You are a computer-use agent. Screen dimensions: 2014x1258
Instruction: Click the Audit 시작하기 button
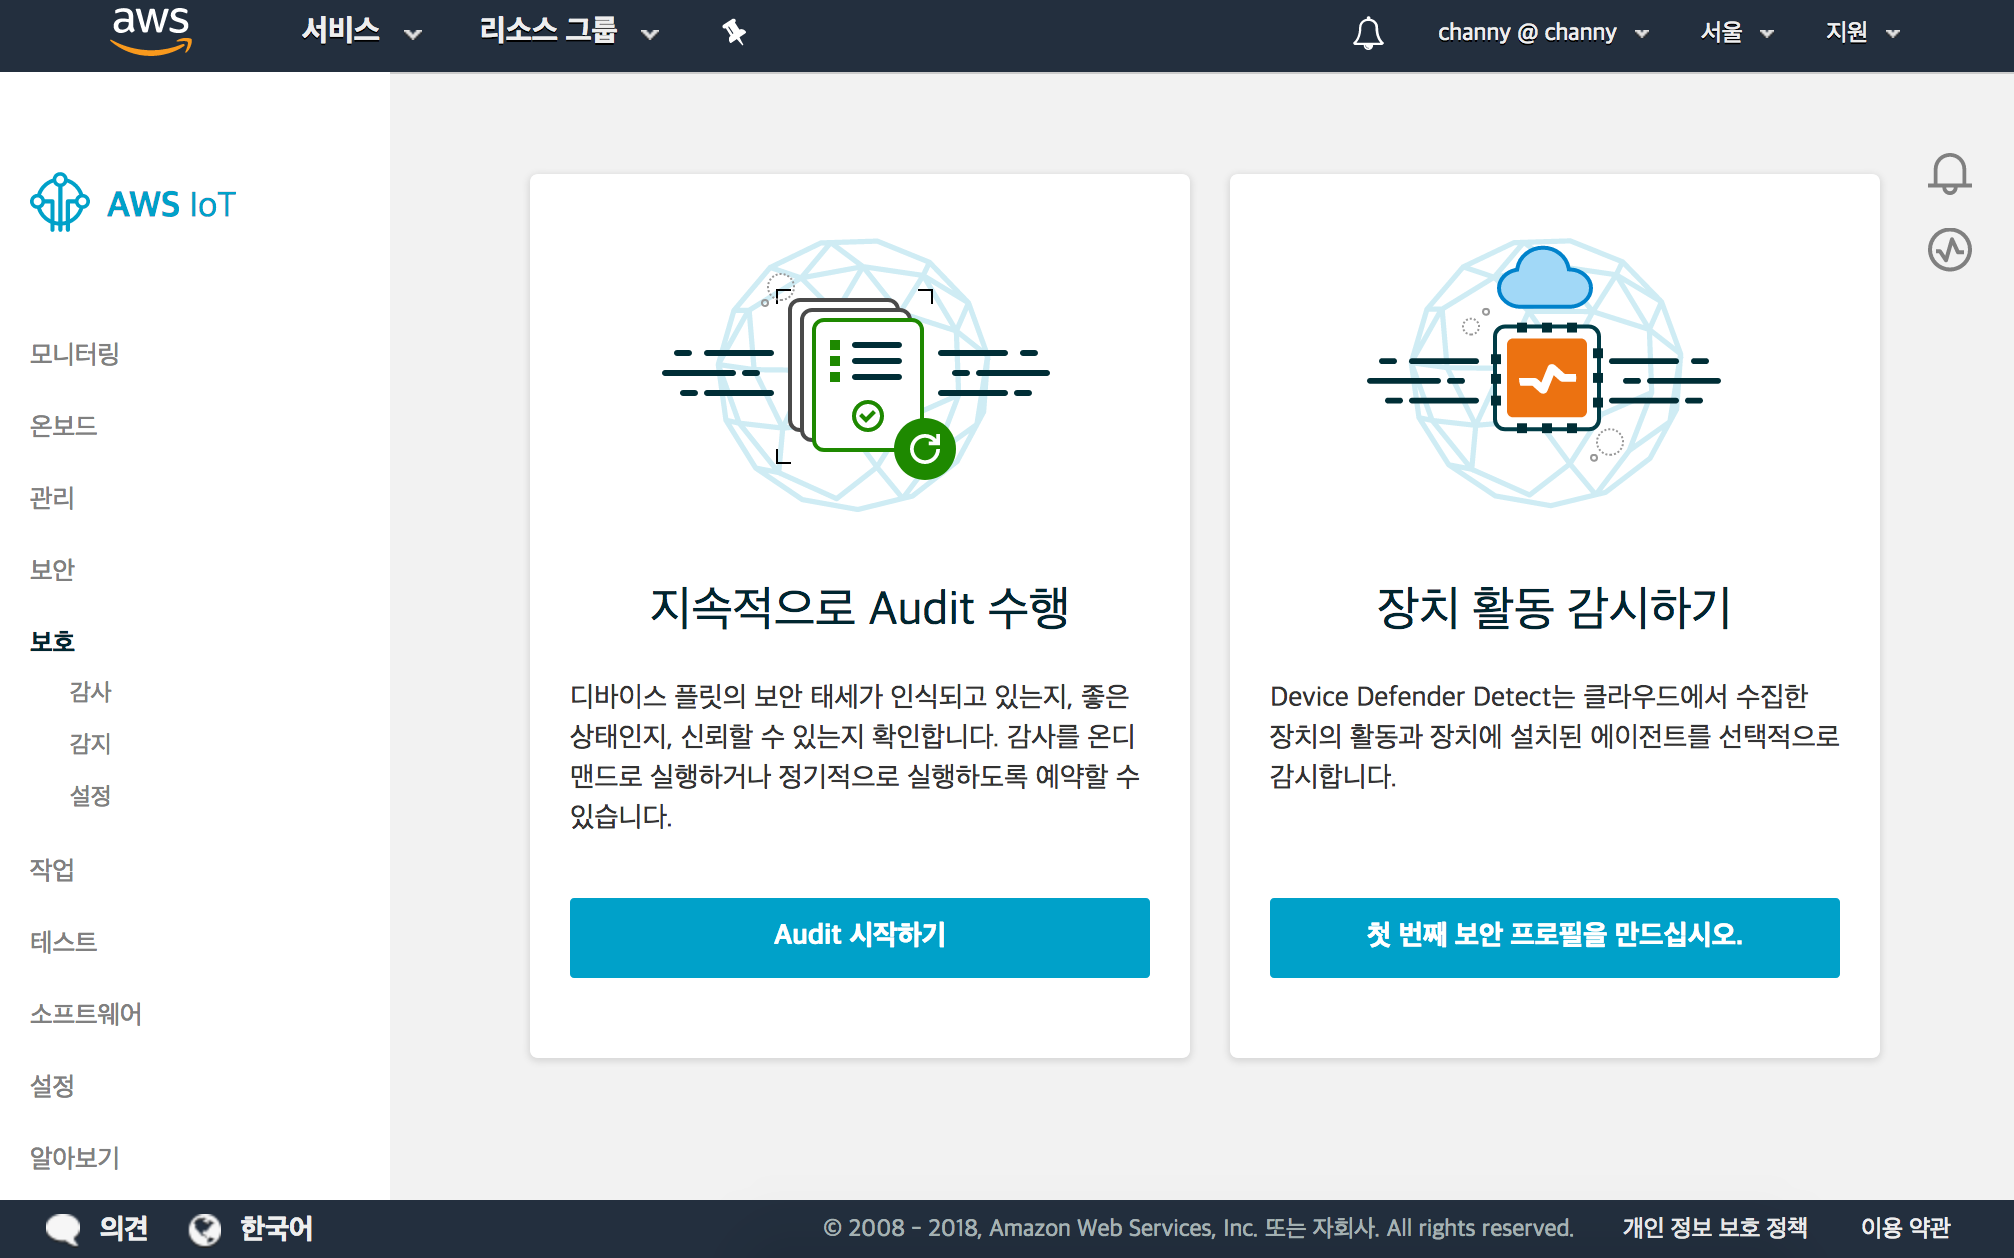coord(859,937)
